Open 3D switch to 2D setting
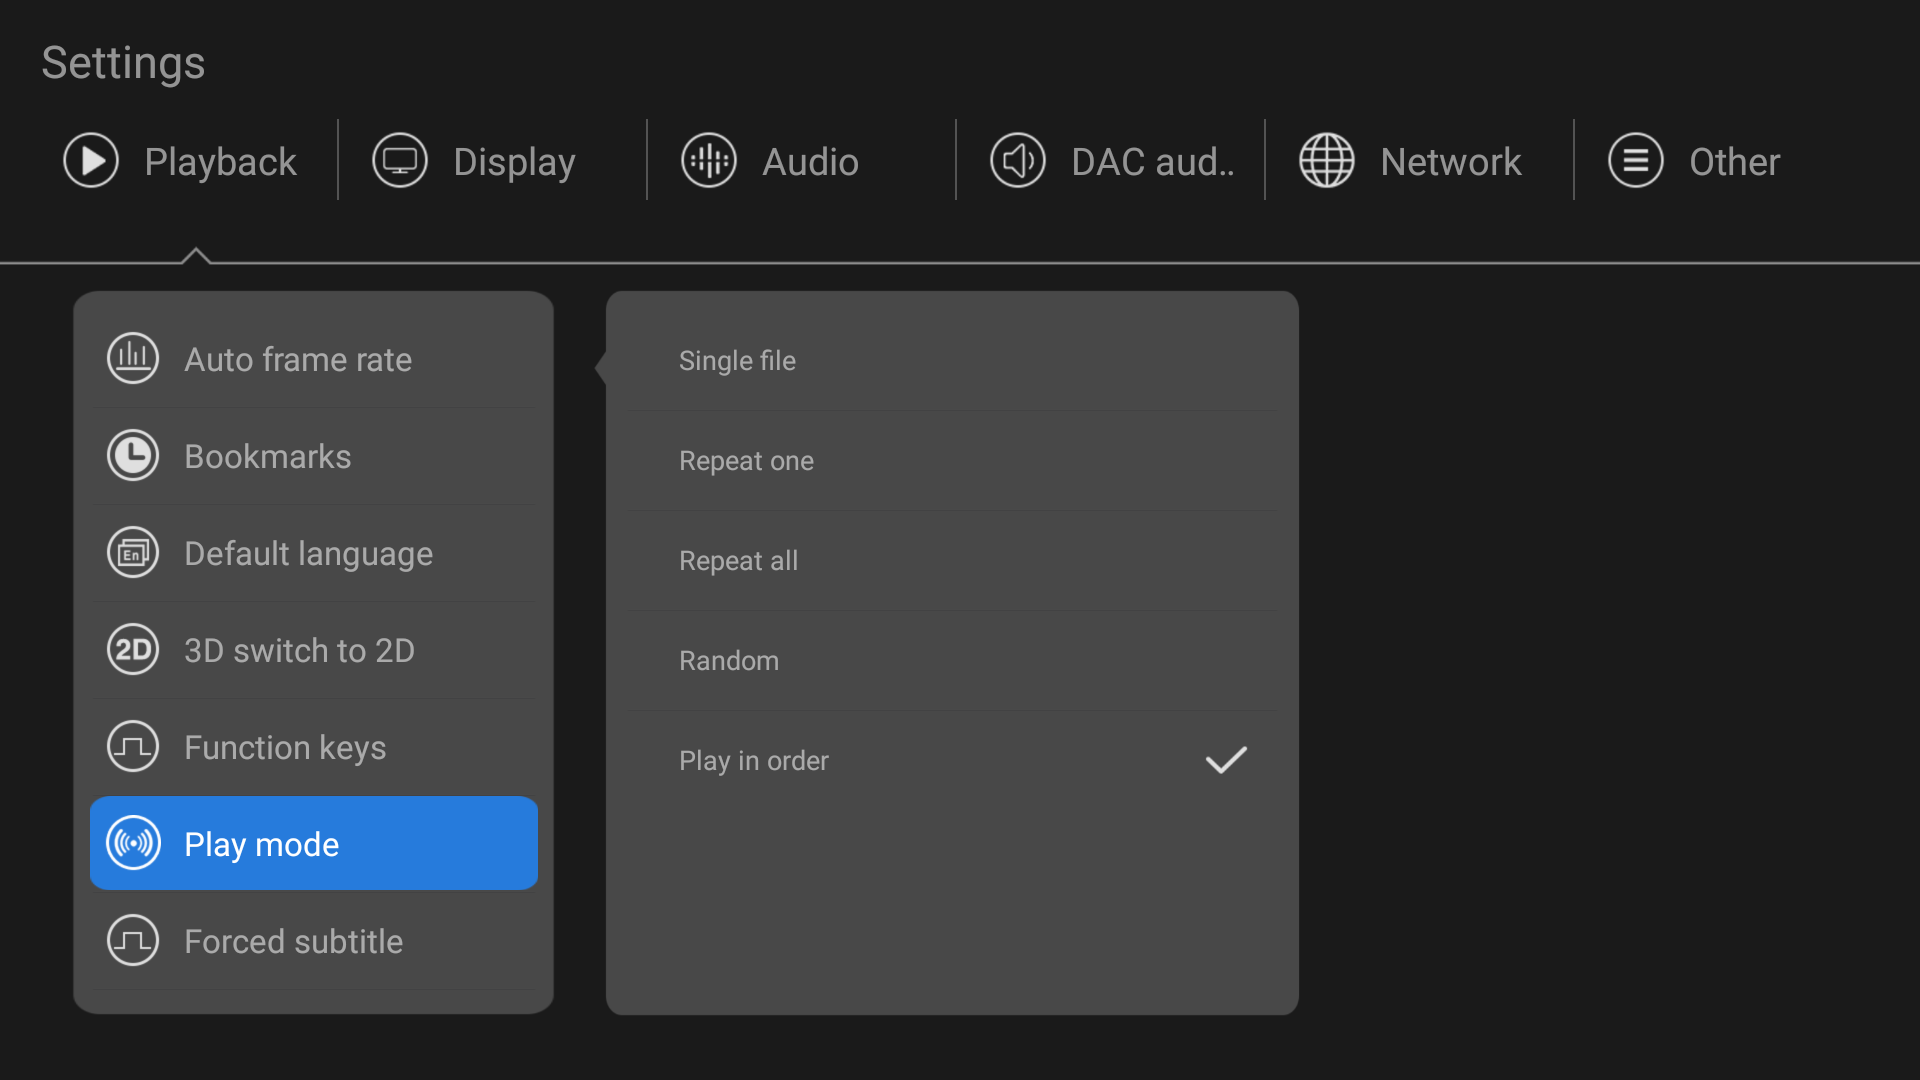The height and width of the screenshot is (1080, 1920). [314, 650]
